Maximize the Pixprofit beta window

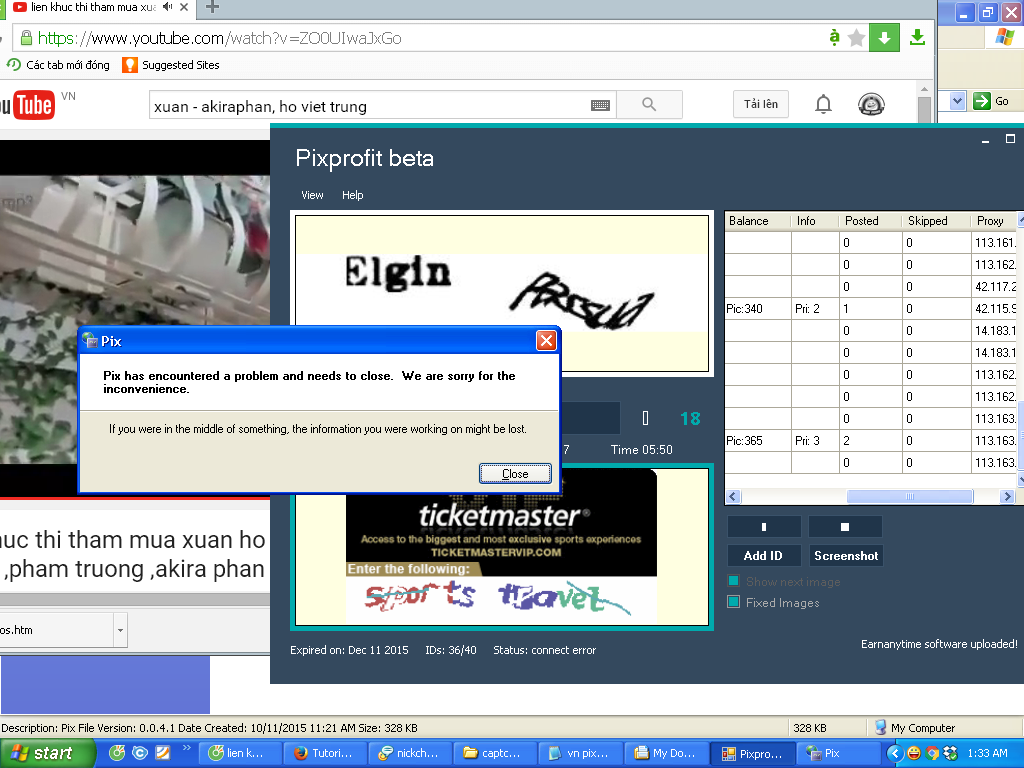(1010, 139)
